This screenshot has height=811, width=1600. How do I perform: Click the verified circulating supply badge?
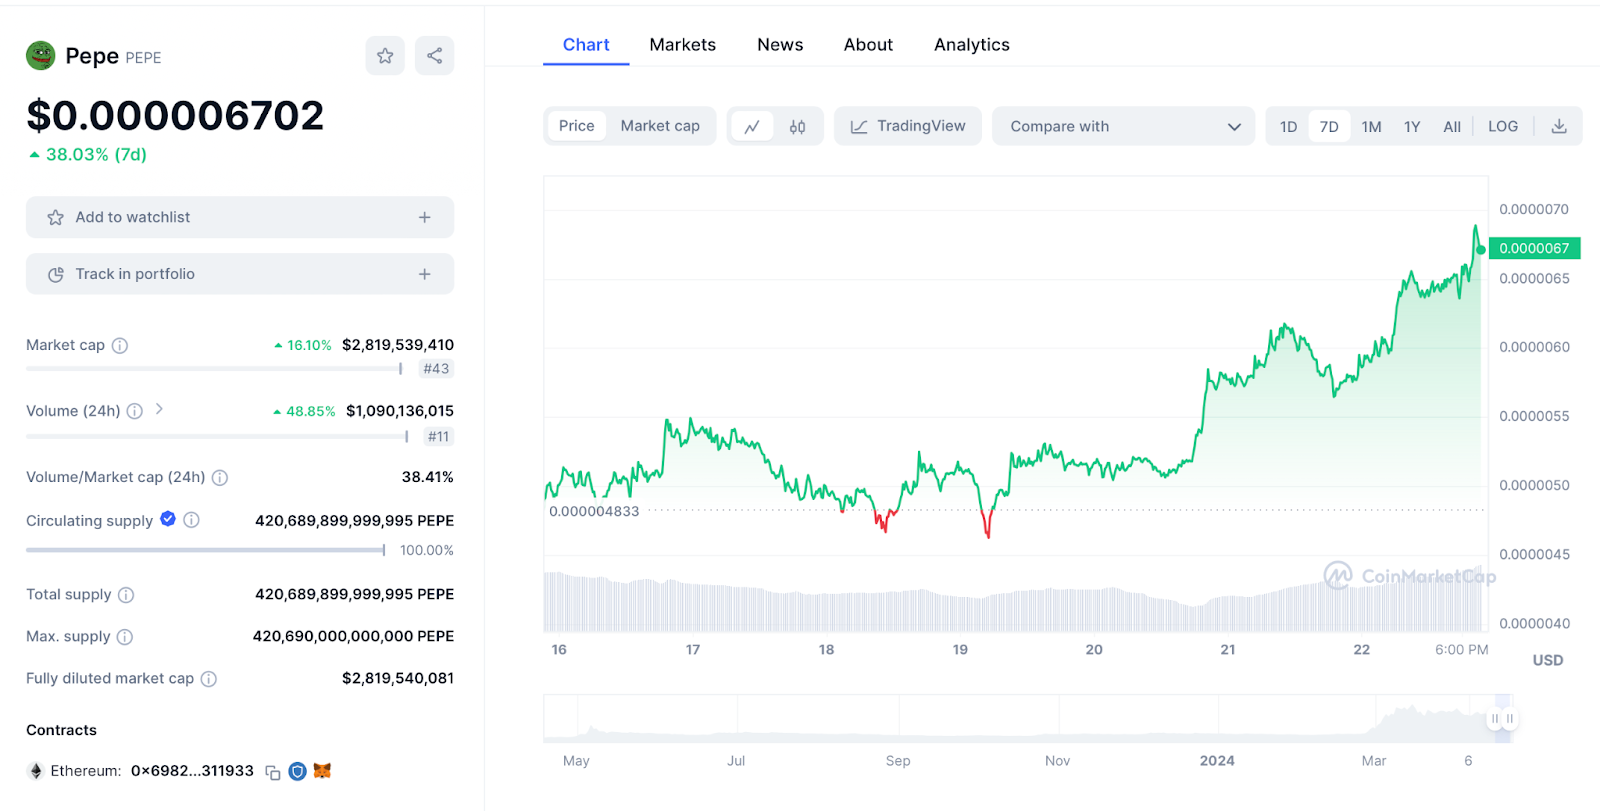click(x=168, y=519)
